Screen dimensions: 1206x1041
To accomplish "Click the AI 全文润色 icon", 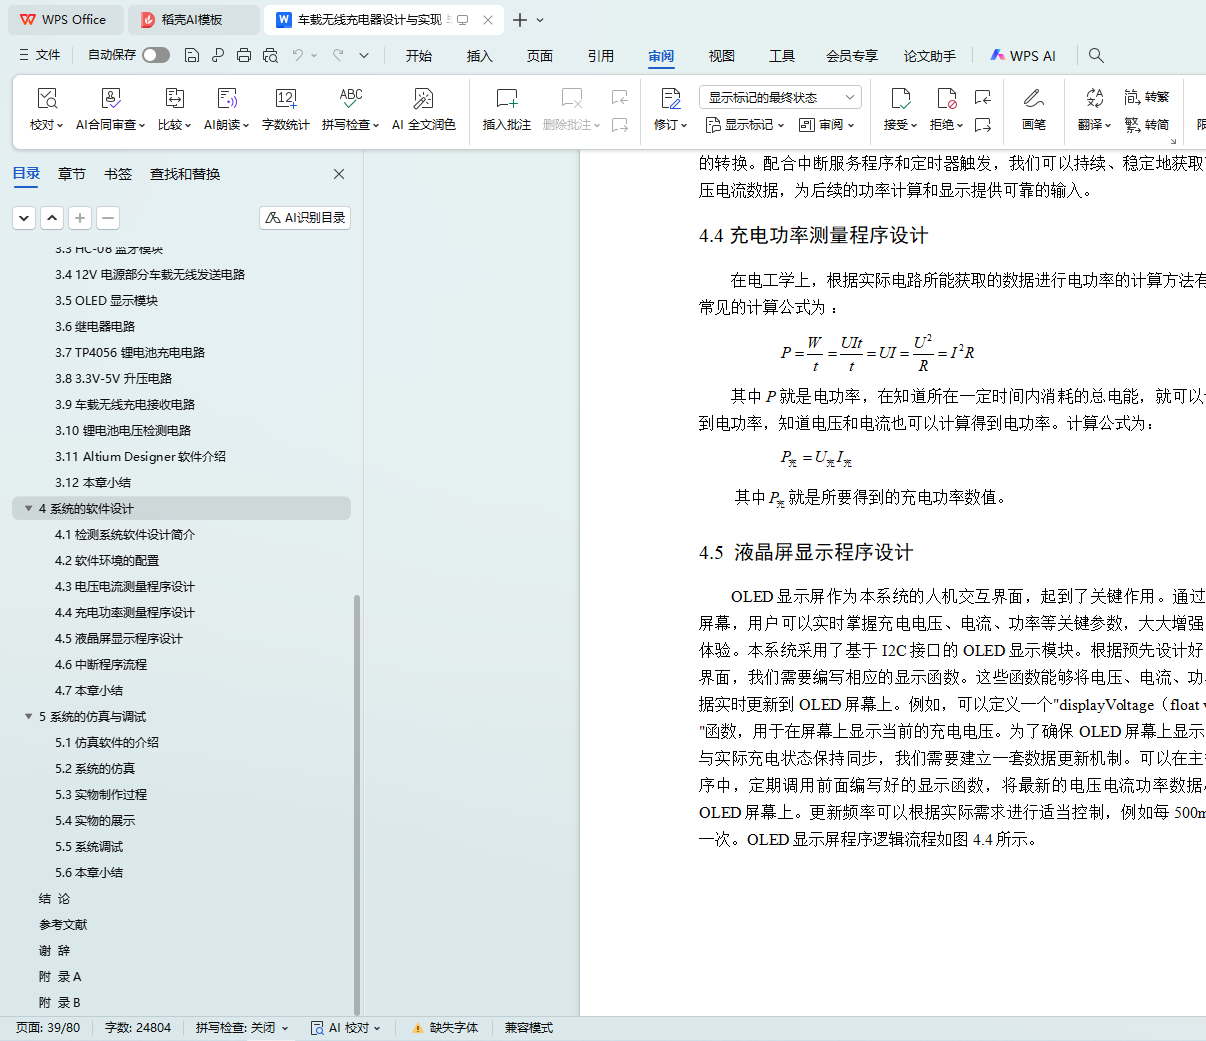I will [x=423, y=99].
